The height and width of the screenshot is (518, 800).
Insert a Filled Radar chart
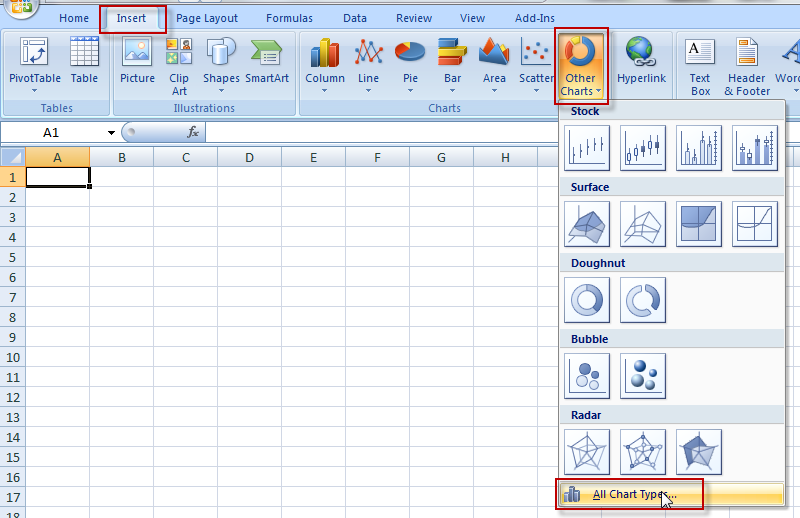pyautogui.click(x=699, y=452)
